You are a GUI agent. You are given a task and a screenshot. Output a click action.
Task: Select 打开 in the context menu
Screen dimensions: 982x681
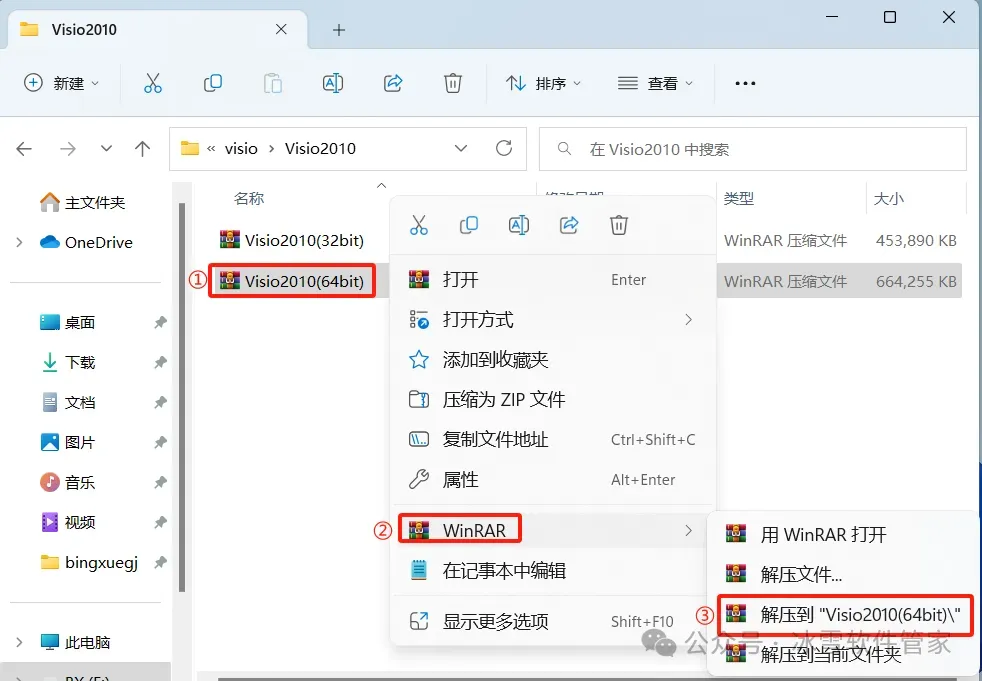tap(553, 279)
